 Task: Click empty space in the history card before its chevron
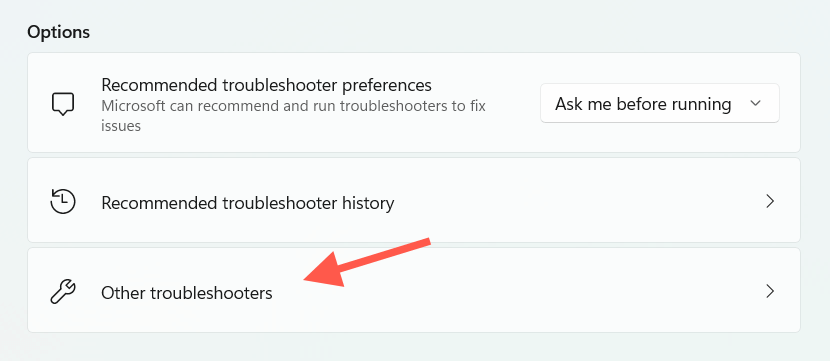582,202
